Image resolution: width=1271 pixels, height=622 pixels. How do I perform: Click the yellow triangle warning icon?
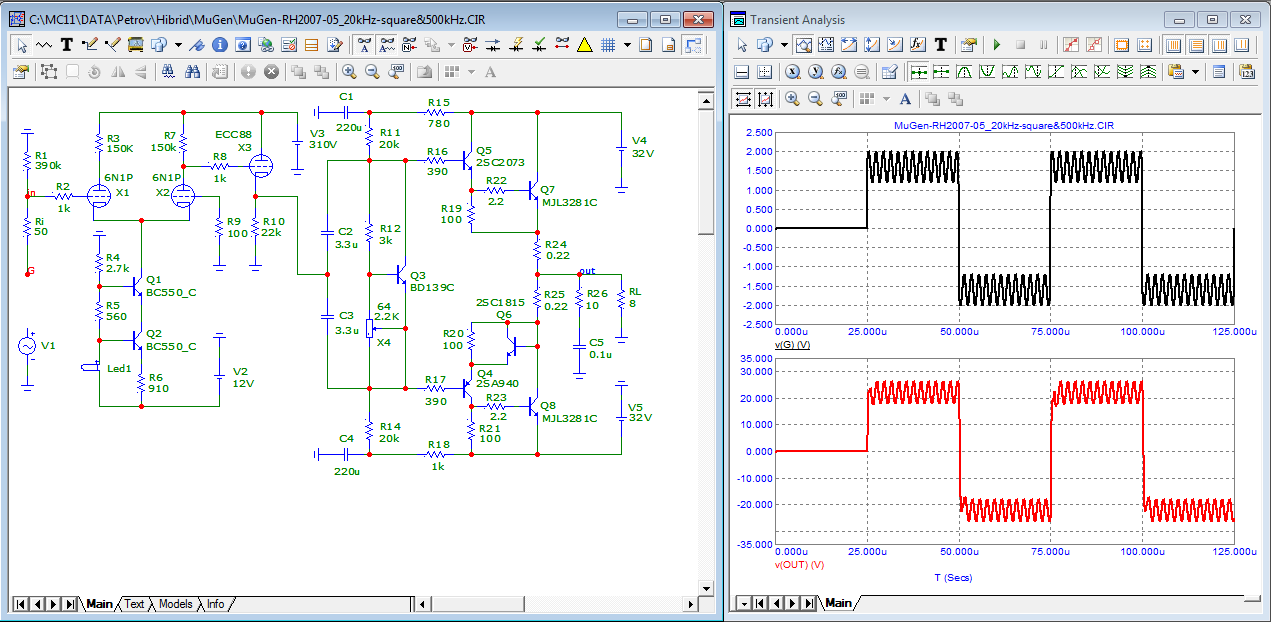tap(584, 44)
